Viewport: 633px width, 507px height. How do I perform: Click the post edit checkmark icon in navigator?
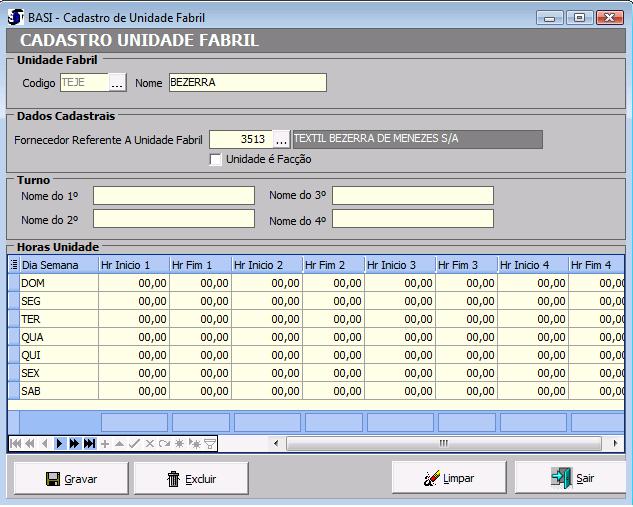pos(134,443)
